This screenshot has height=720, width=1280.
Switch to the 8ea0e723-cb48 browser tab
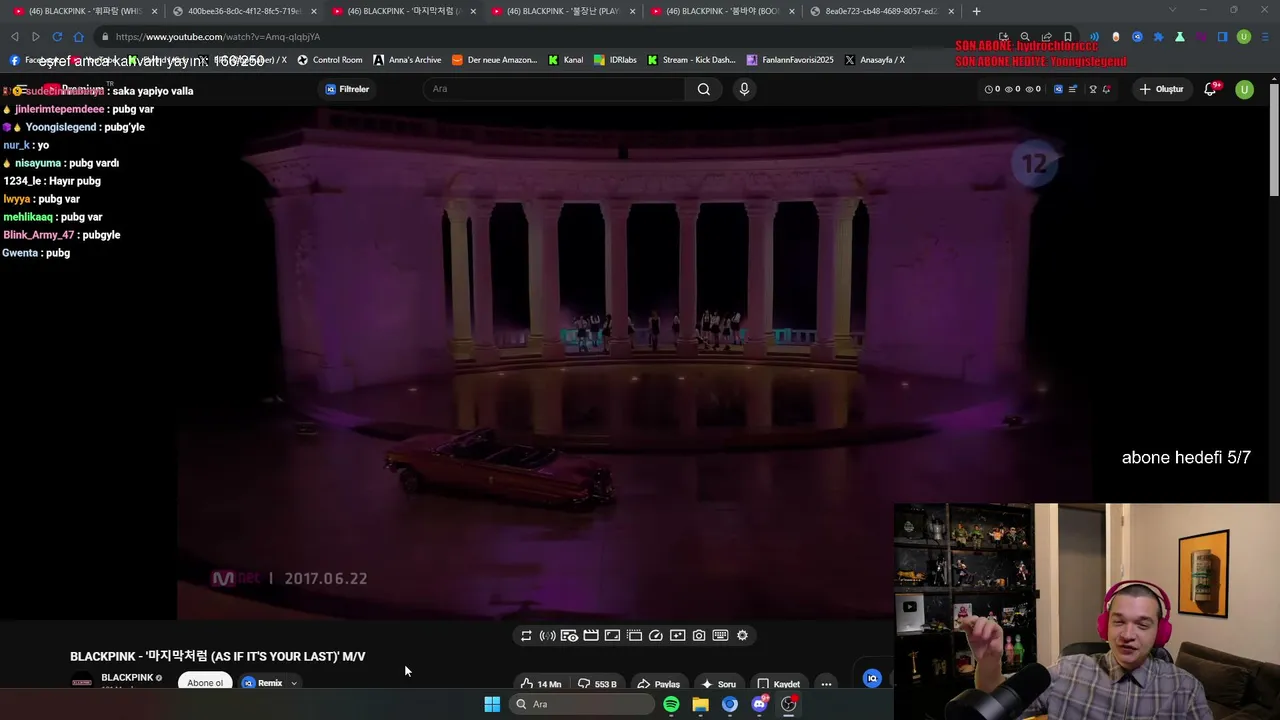point(882,11)
